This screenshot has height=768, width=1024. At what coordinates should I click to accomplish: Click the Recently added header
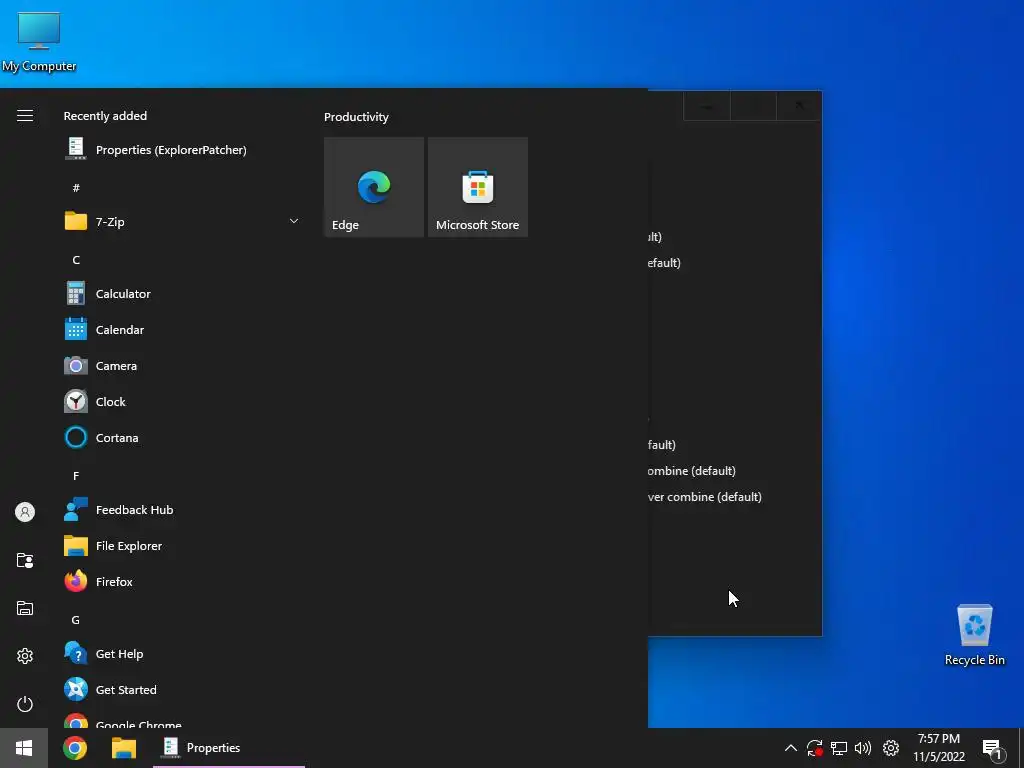point(105,116)
